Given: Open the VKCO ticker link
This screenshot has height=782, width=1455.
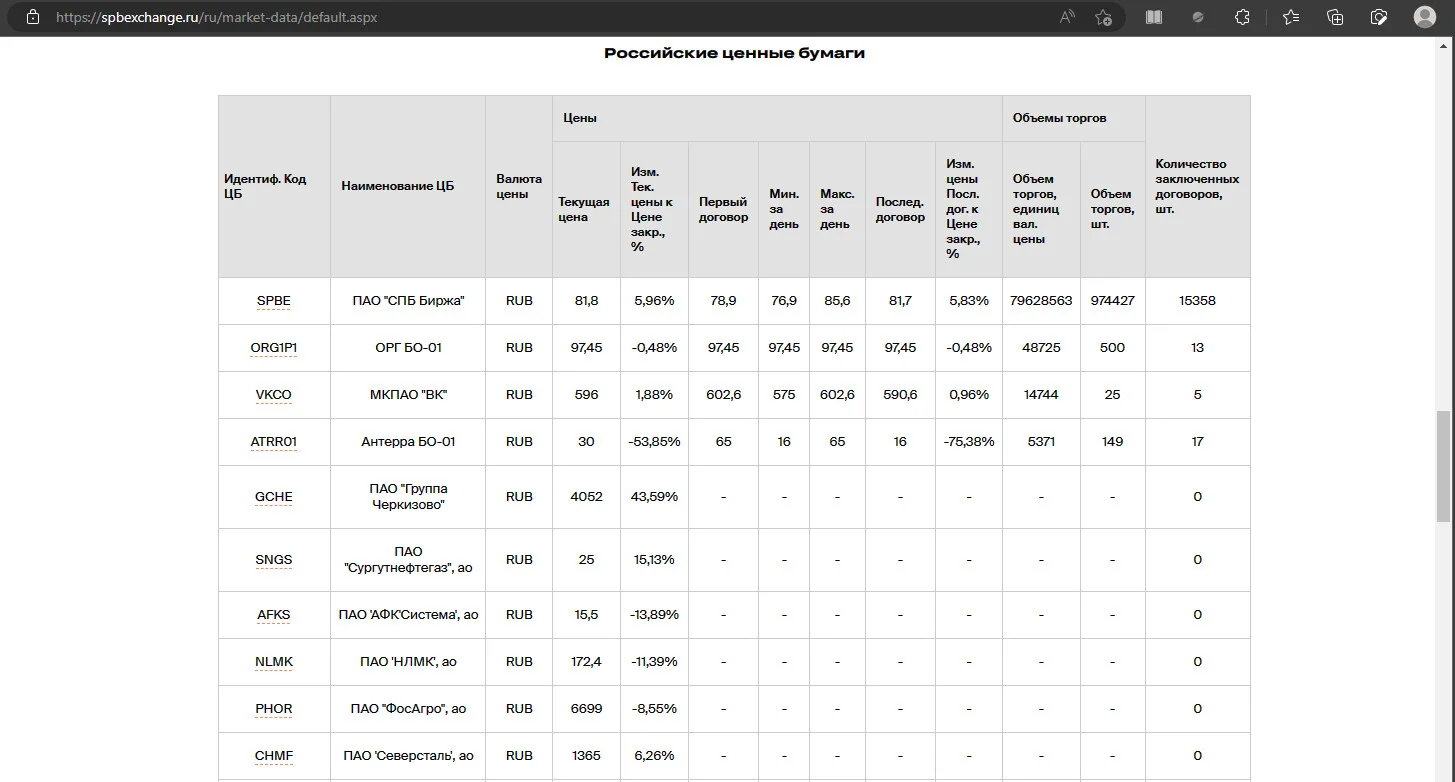Looking at the screenshot, I should (x=274, y=394).
